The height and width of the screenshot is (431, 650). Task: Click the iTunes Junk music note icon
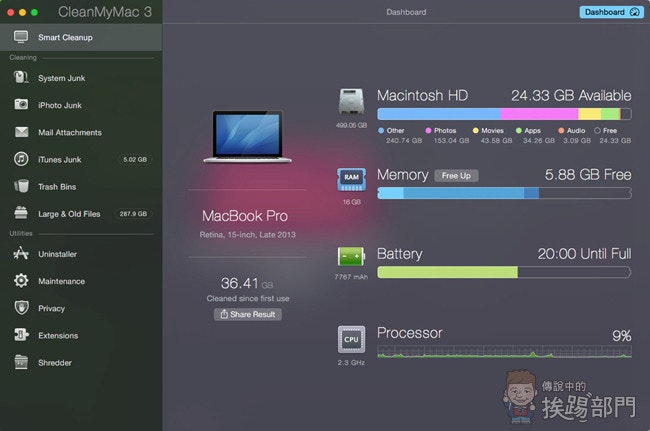point(21,159)
